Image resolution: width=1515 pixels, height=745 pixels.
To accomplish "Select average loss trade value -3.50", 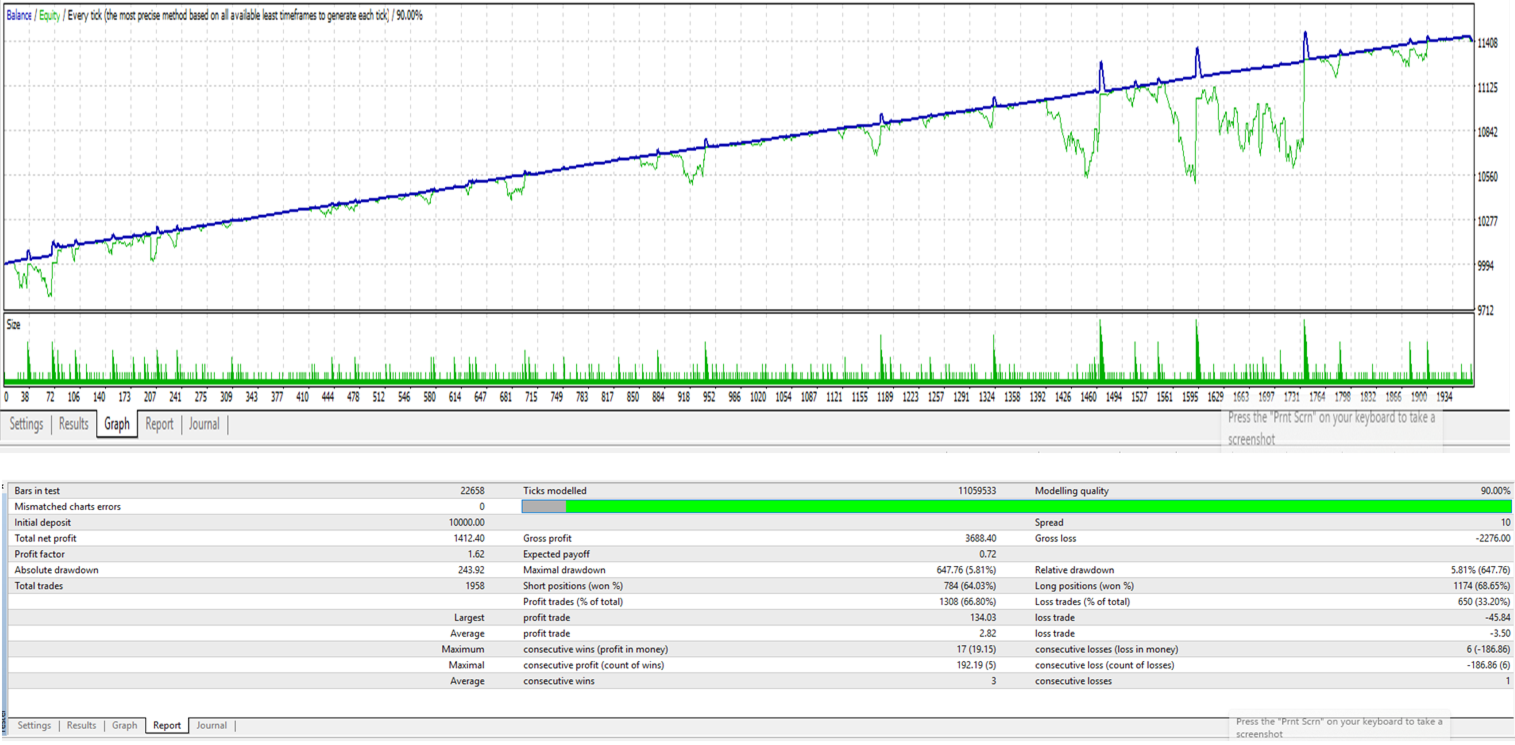I will [x=1499, y=633].
